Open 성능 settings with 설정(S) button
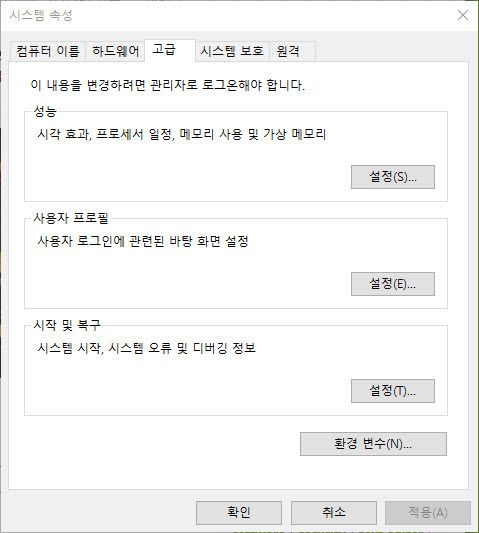Viewport: 479px width, 533px height. point(393,177)
